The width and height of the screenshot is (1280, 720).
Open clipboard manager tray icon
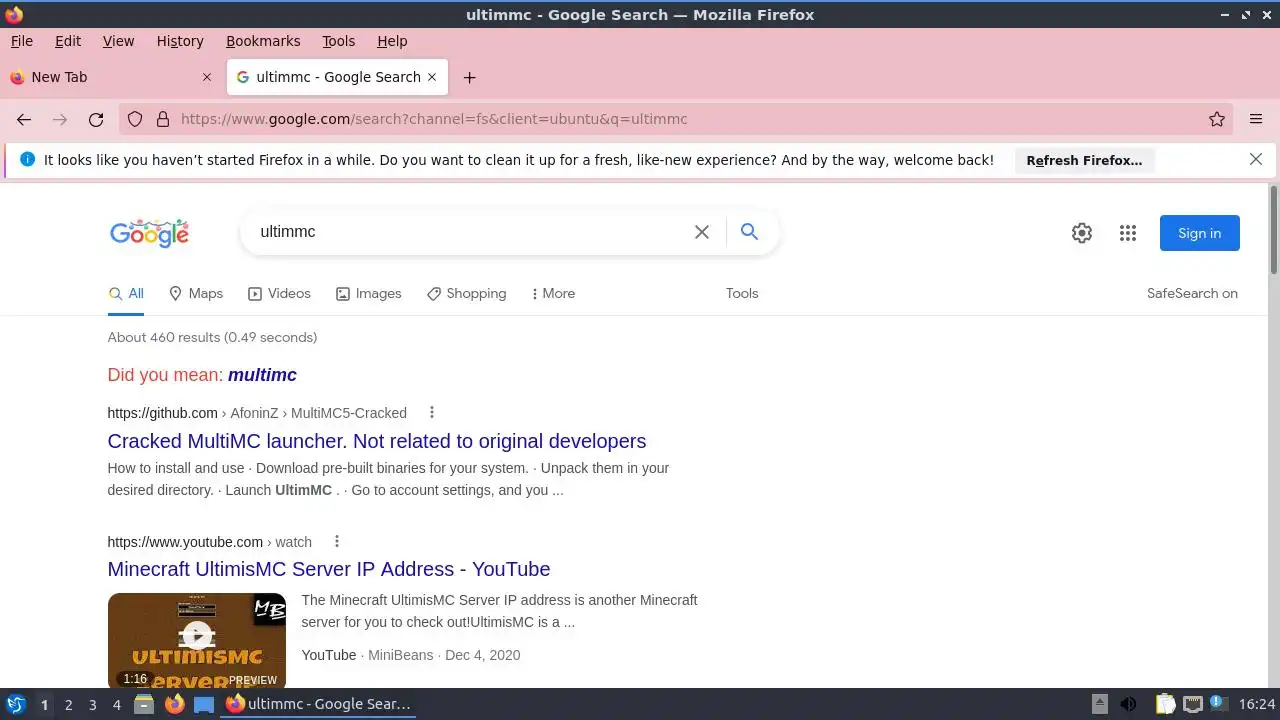pos(1165,704)
